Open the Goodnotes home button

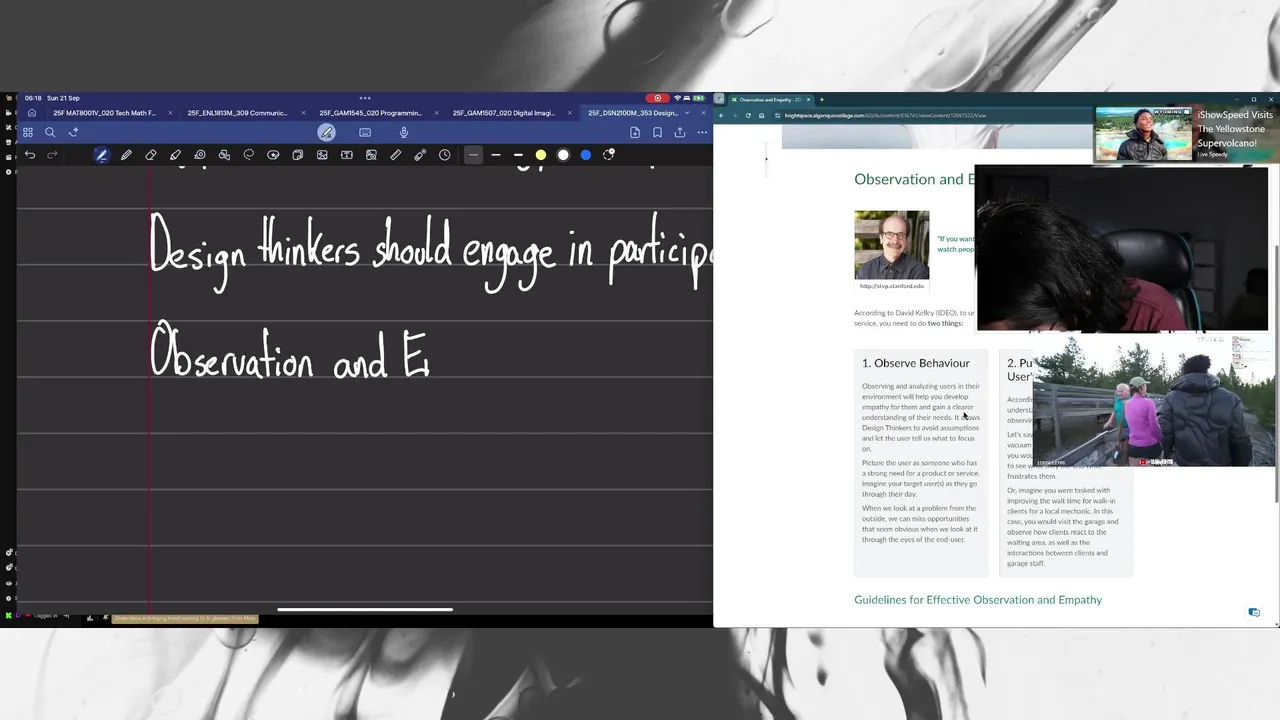[x=32, y=113]
